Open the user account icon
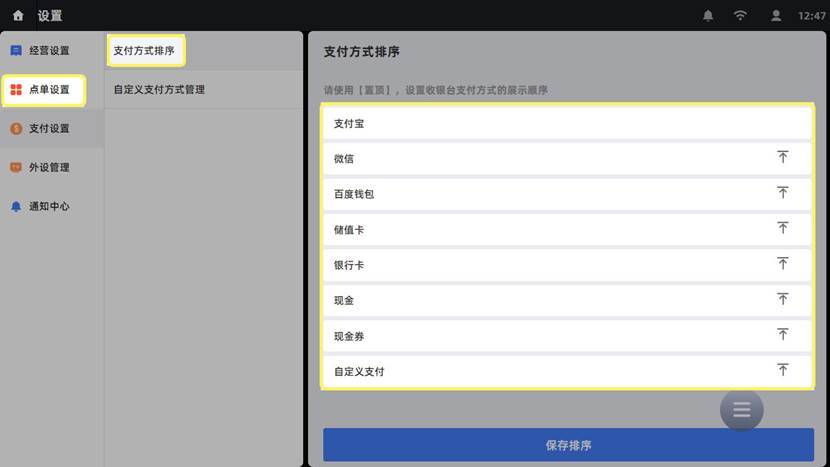This screenshot has width=830, height=467. pos(775,16)
